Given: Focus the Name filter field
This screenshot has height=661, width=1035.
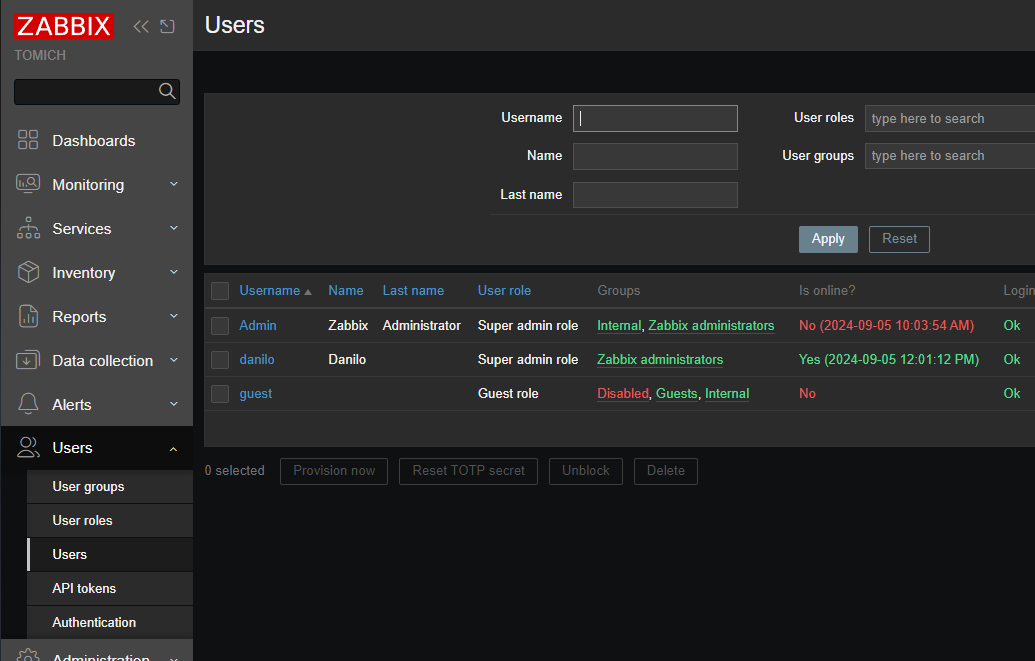Looking at the screenshot, I should click(x=655, y=157).
